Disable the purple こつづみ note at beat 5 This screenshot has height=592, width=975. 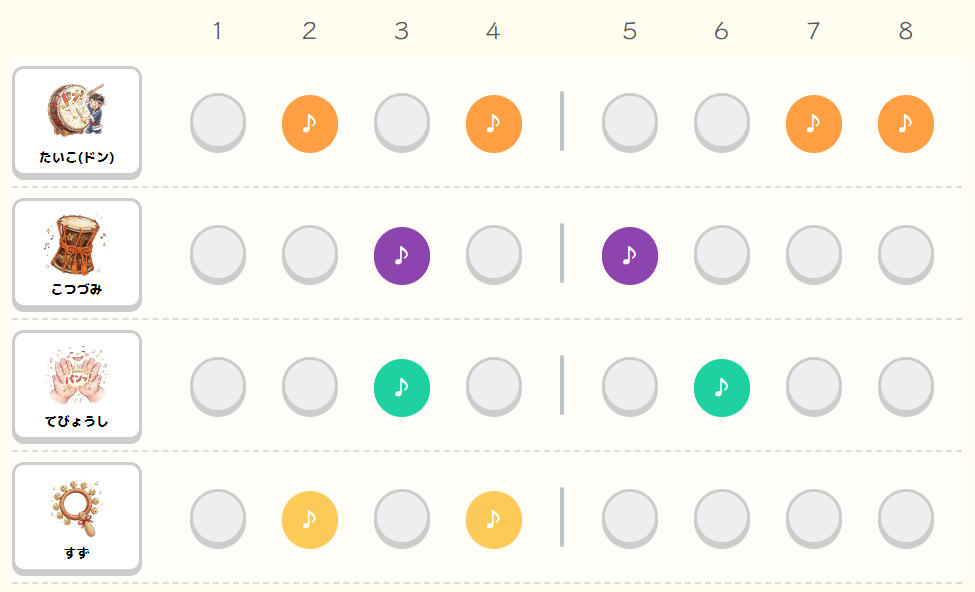630,255
